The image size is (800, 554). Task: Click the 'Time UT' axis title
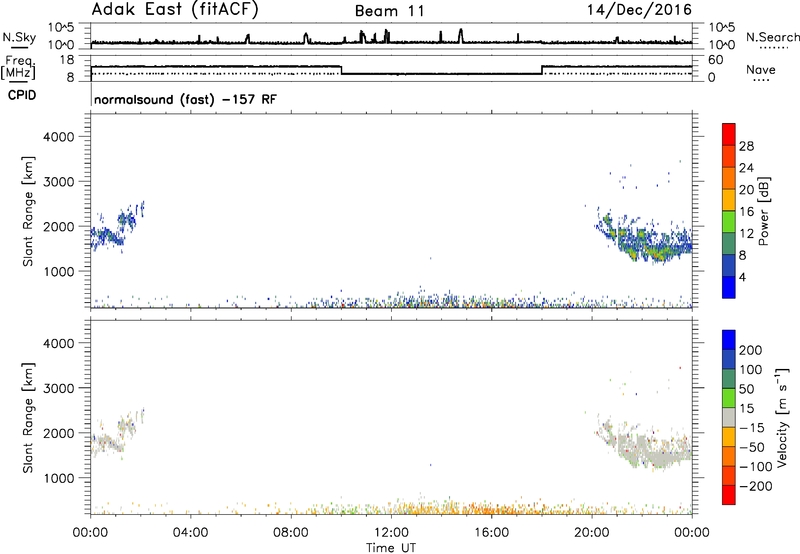pyautogui.click(x=391, y=548)
